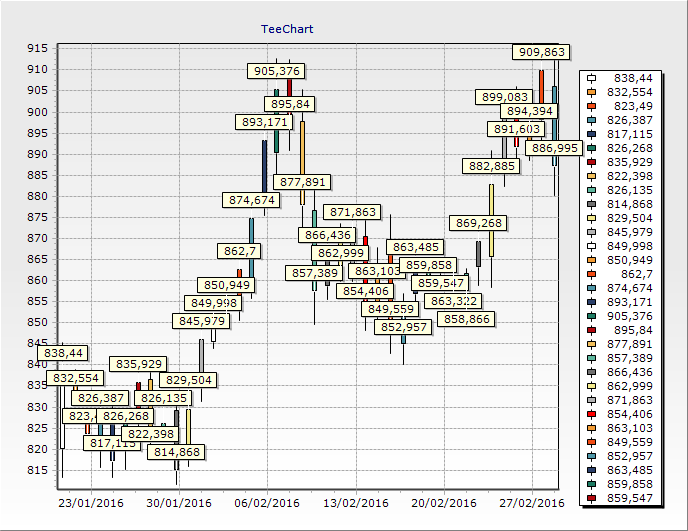
Task: Click the 858,866 chart mark label
Action: 466,319
